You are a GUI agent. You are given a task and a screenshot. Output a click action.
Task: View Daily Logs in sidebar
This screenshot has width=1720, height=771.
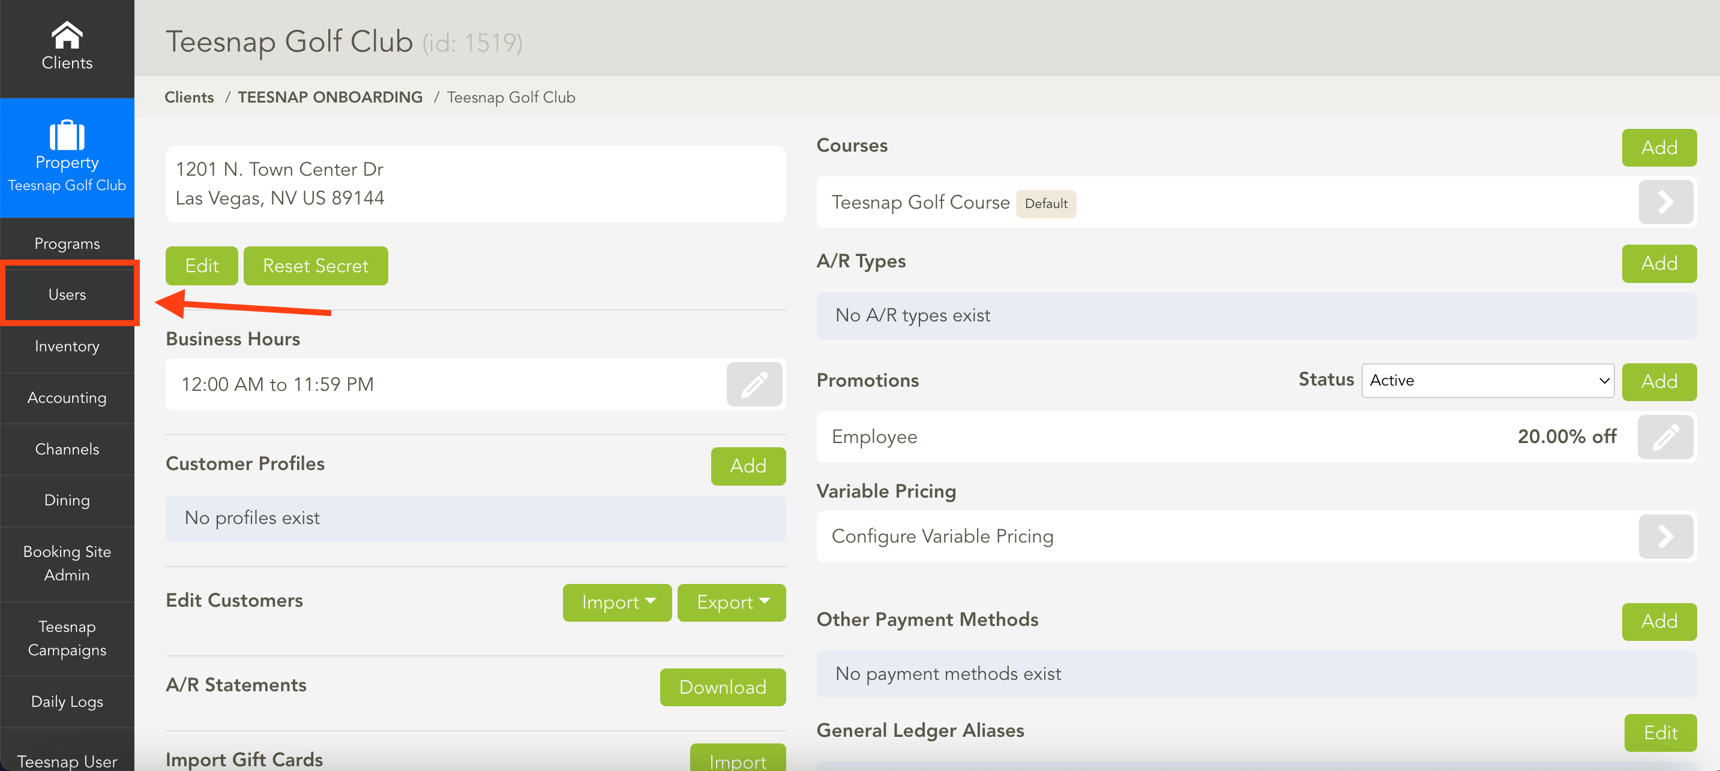(x=67, y=701)
